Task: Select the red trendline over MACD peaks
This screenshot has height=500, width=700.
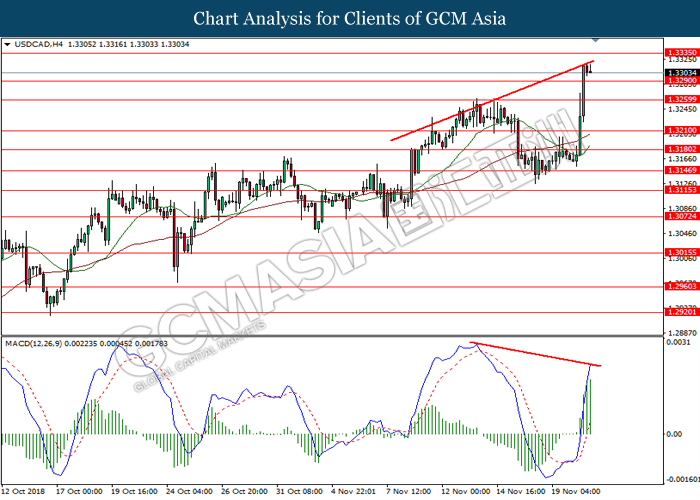Action: (536, 354)
